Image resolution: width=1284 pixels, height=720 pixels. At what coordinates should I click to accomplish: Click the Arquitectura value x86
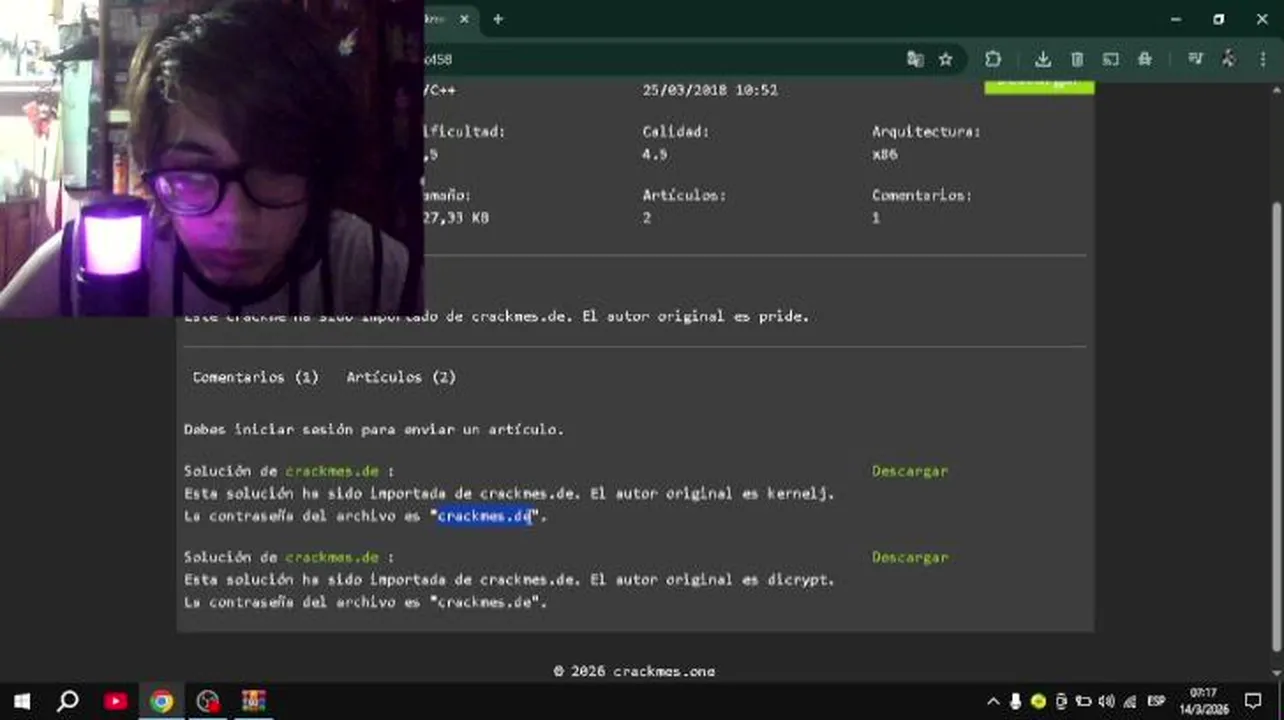click(884, 154)
